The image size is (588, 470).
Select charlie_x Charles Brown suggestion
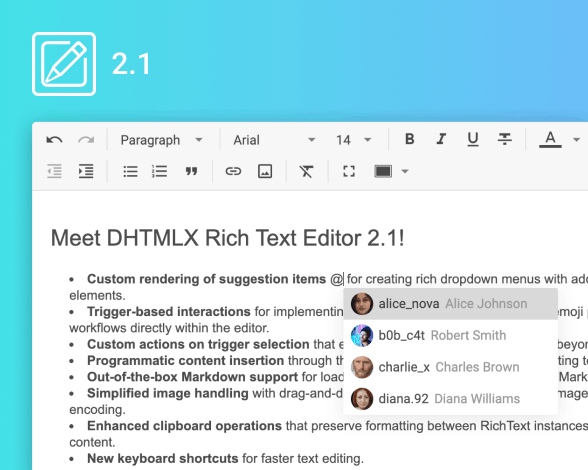click(450, 367)
